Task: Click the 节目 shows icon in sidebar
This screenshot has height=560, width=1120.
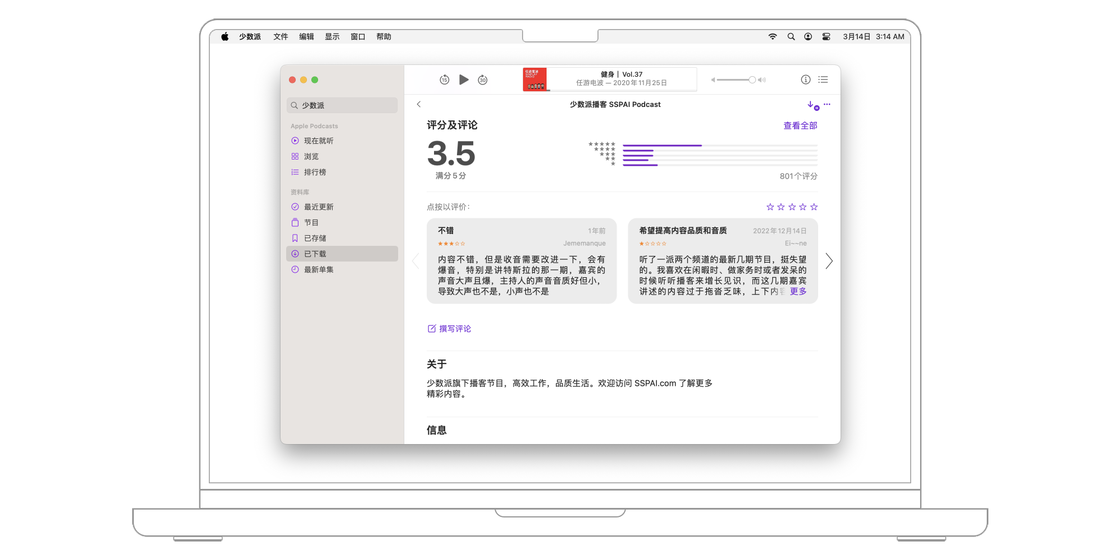Action: [295, 222]
